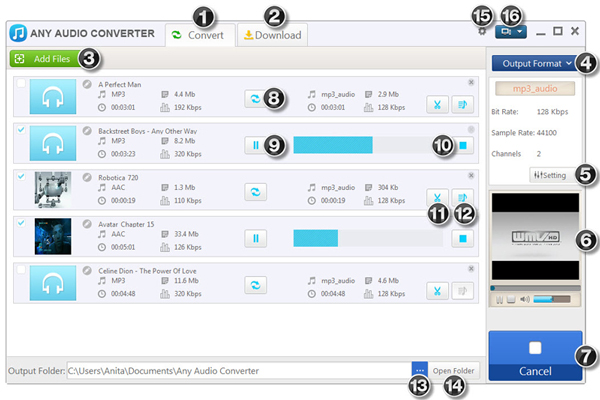Remove Backstreet Boys track from the list
The width and height of the screenshot is (600, 400).
471,129
